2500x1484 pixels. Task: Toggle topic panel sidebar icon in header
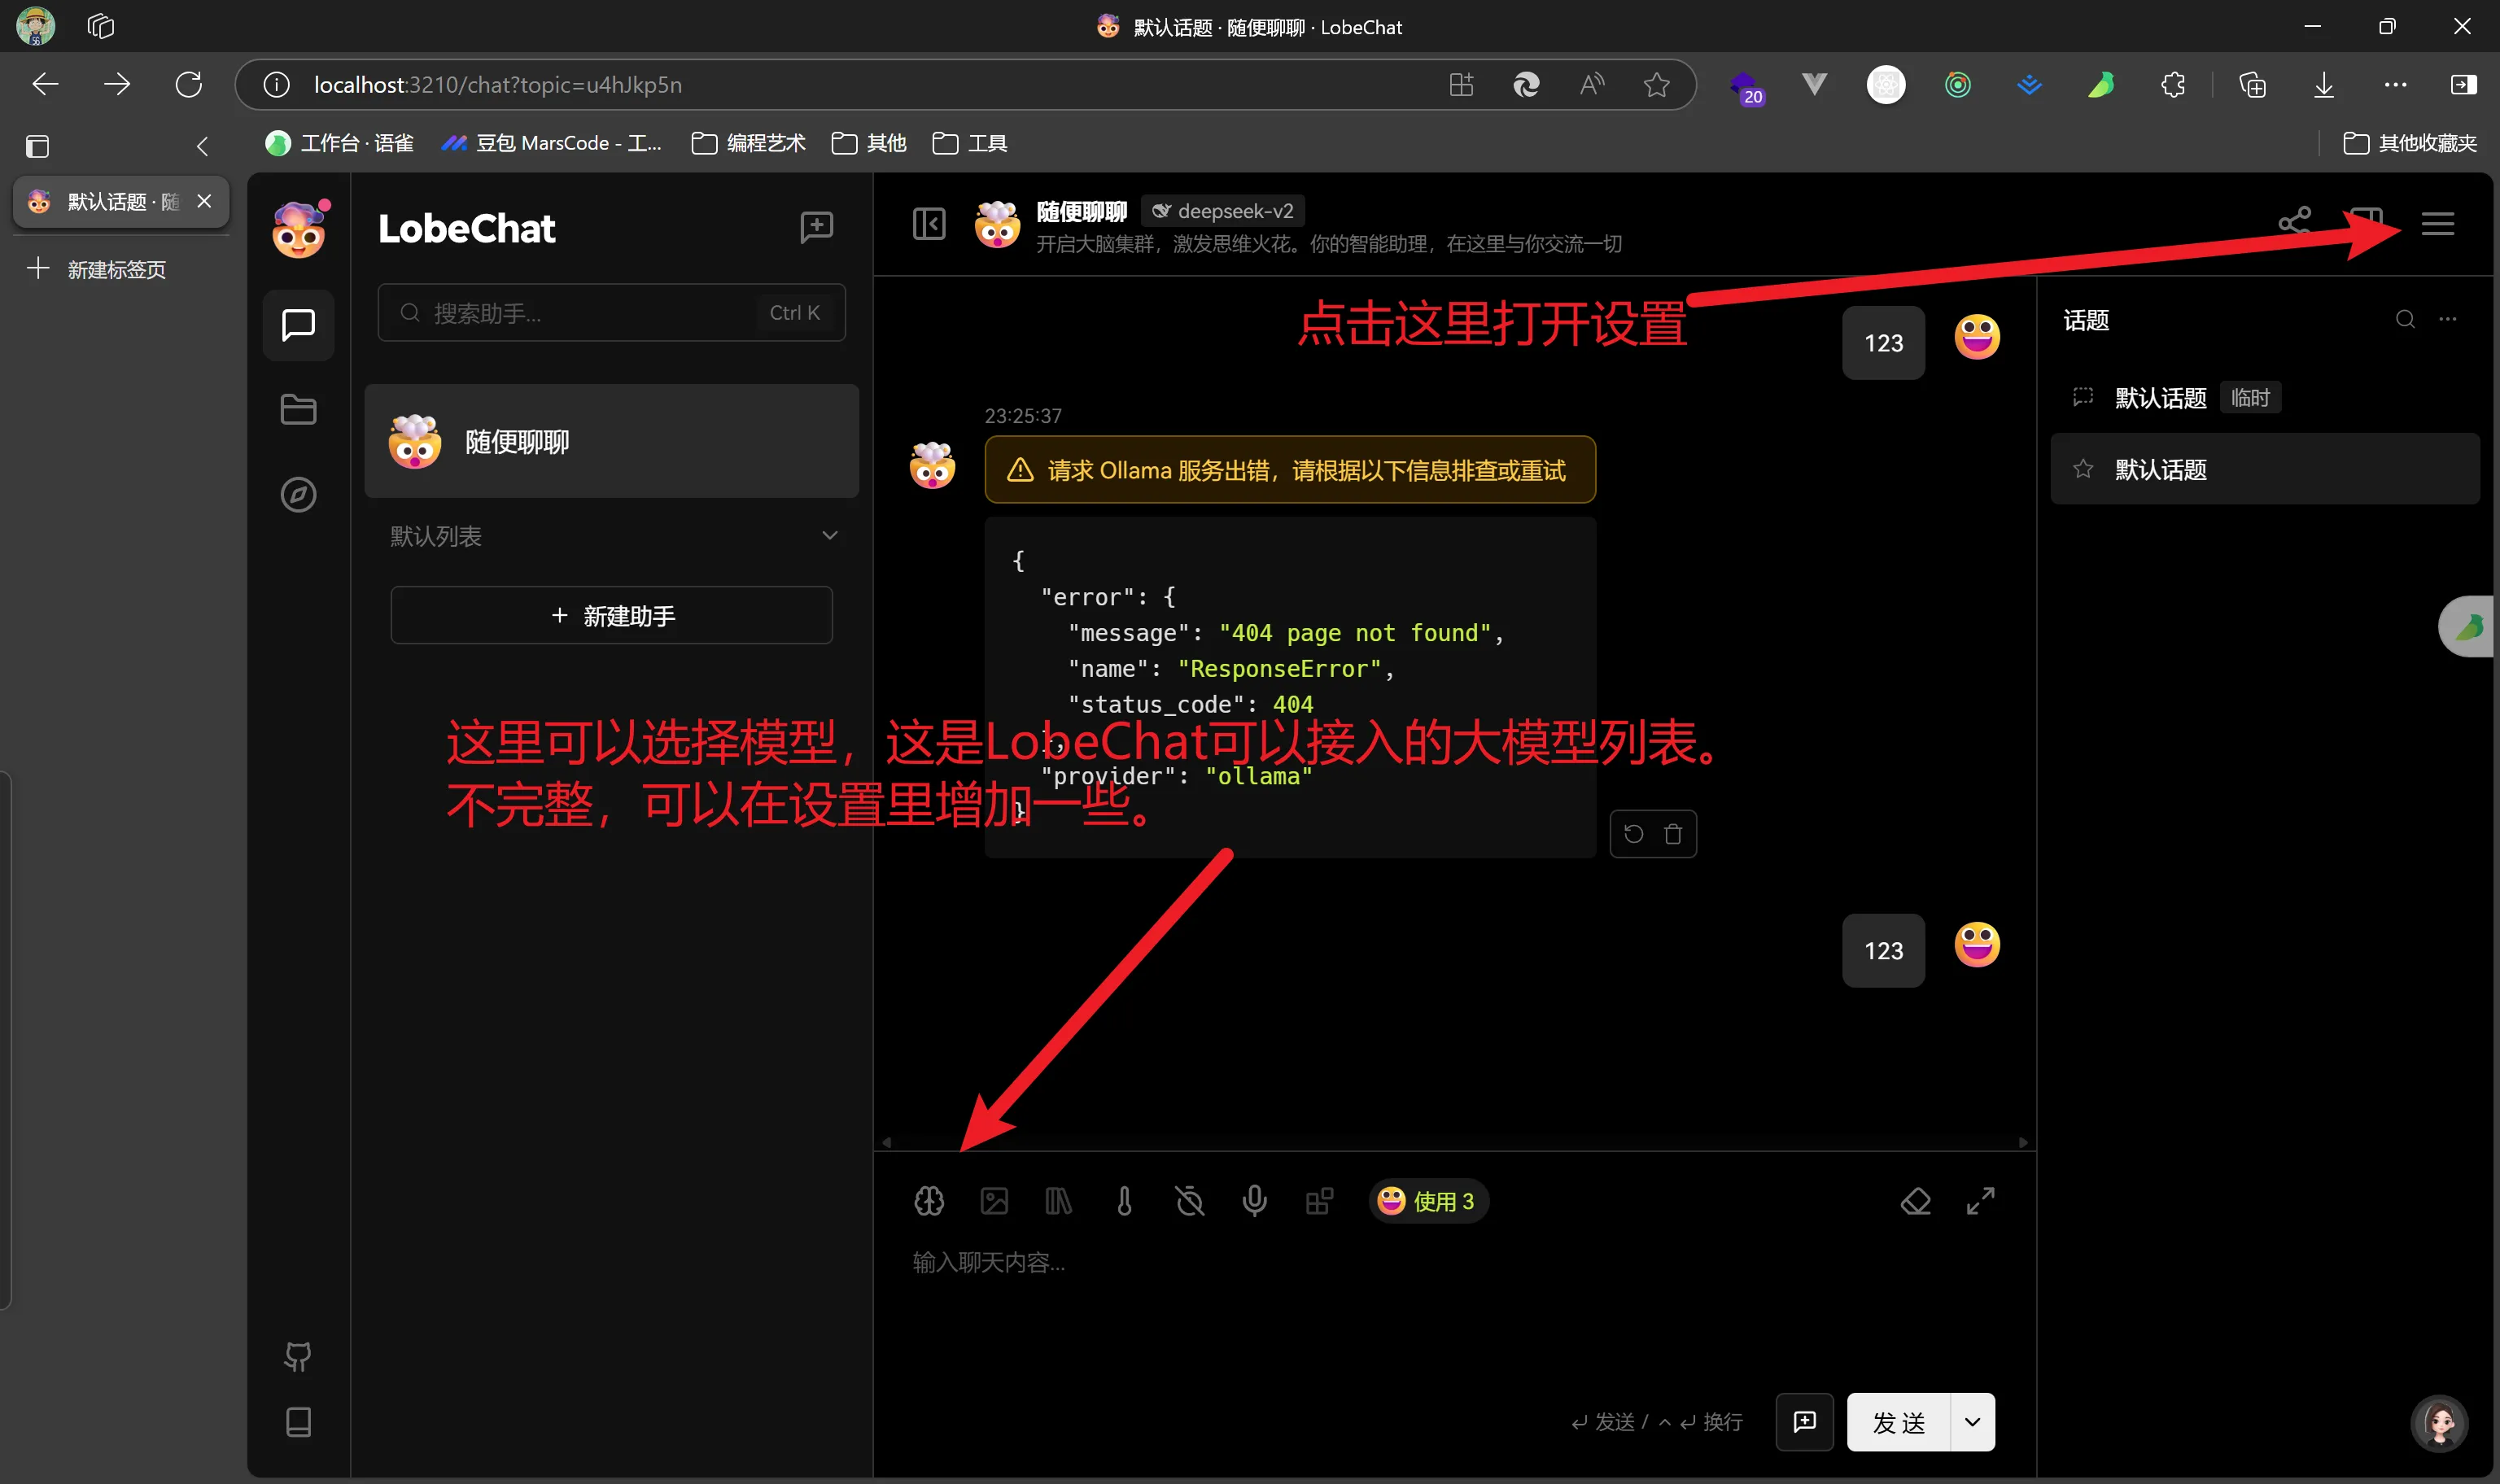[x=2366, y=223]
